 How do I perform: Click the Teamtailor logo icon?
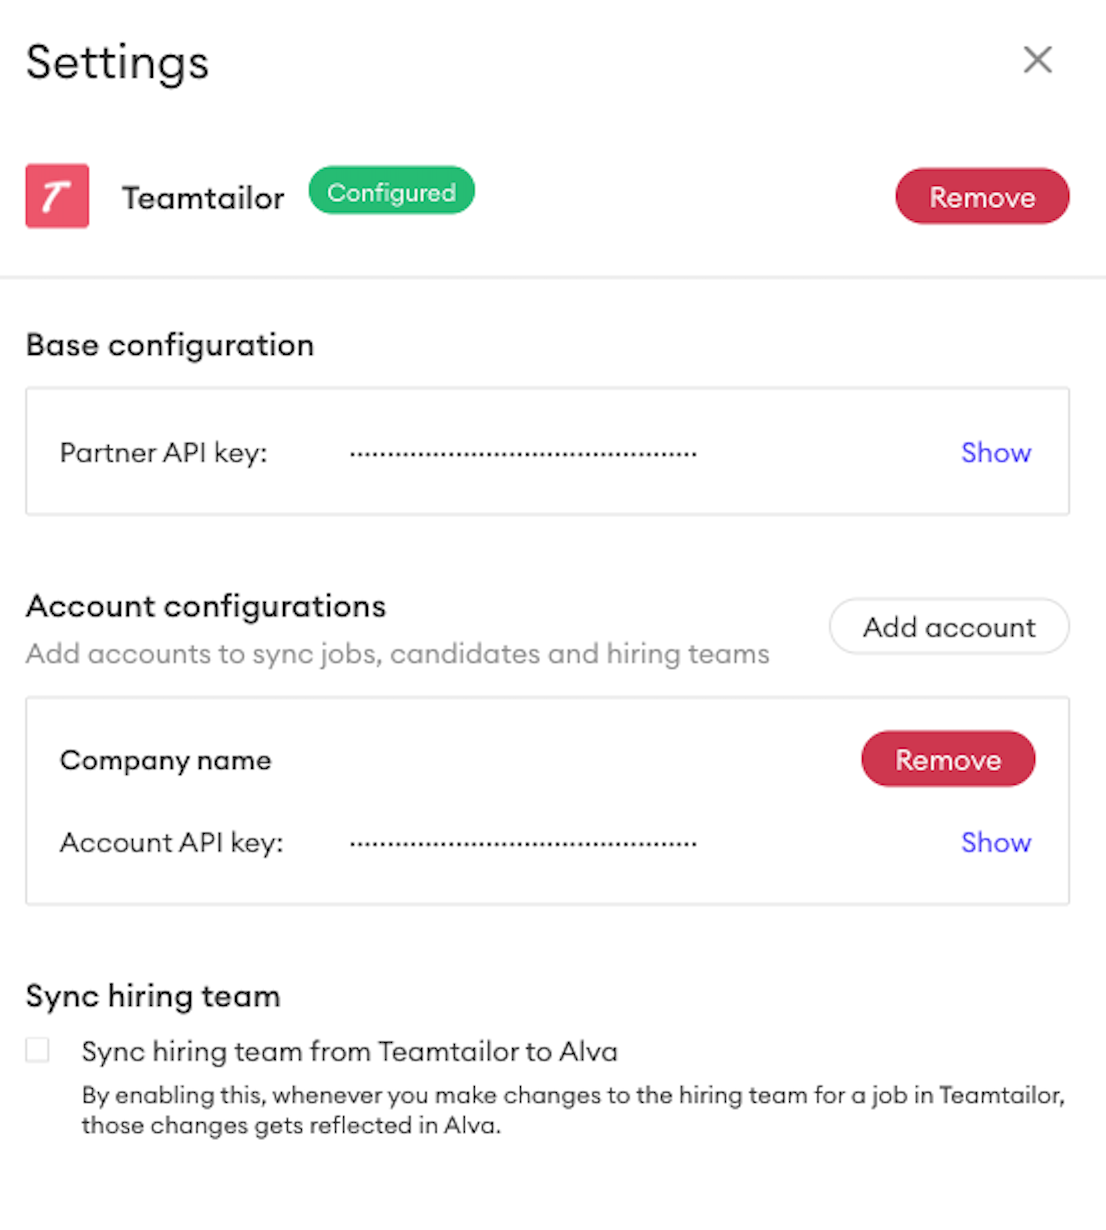click(57, 196)
